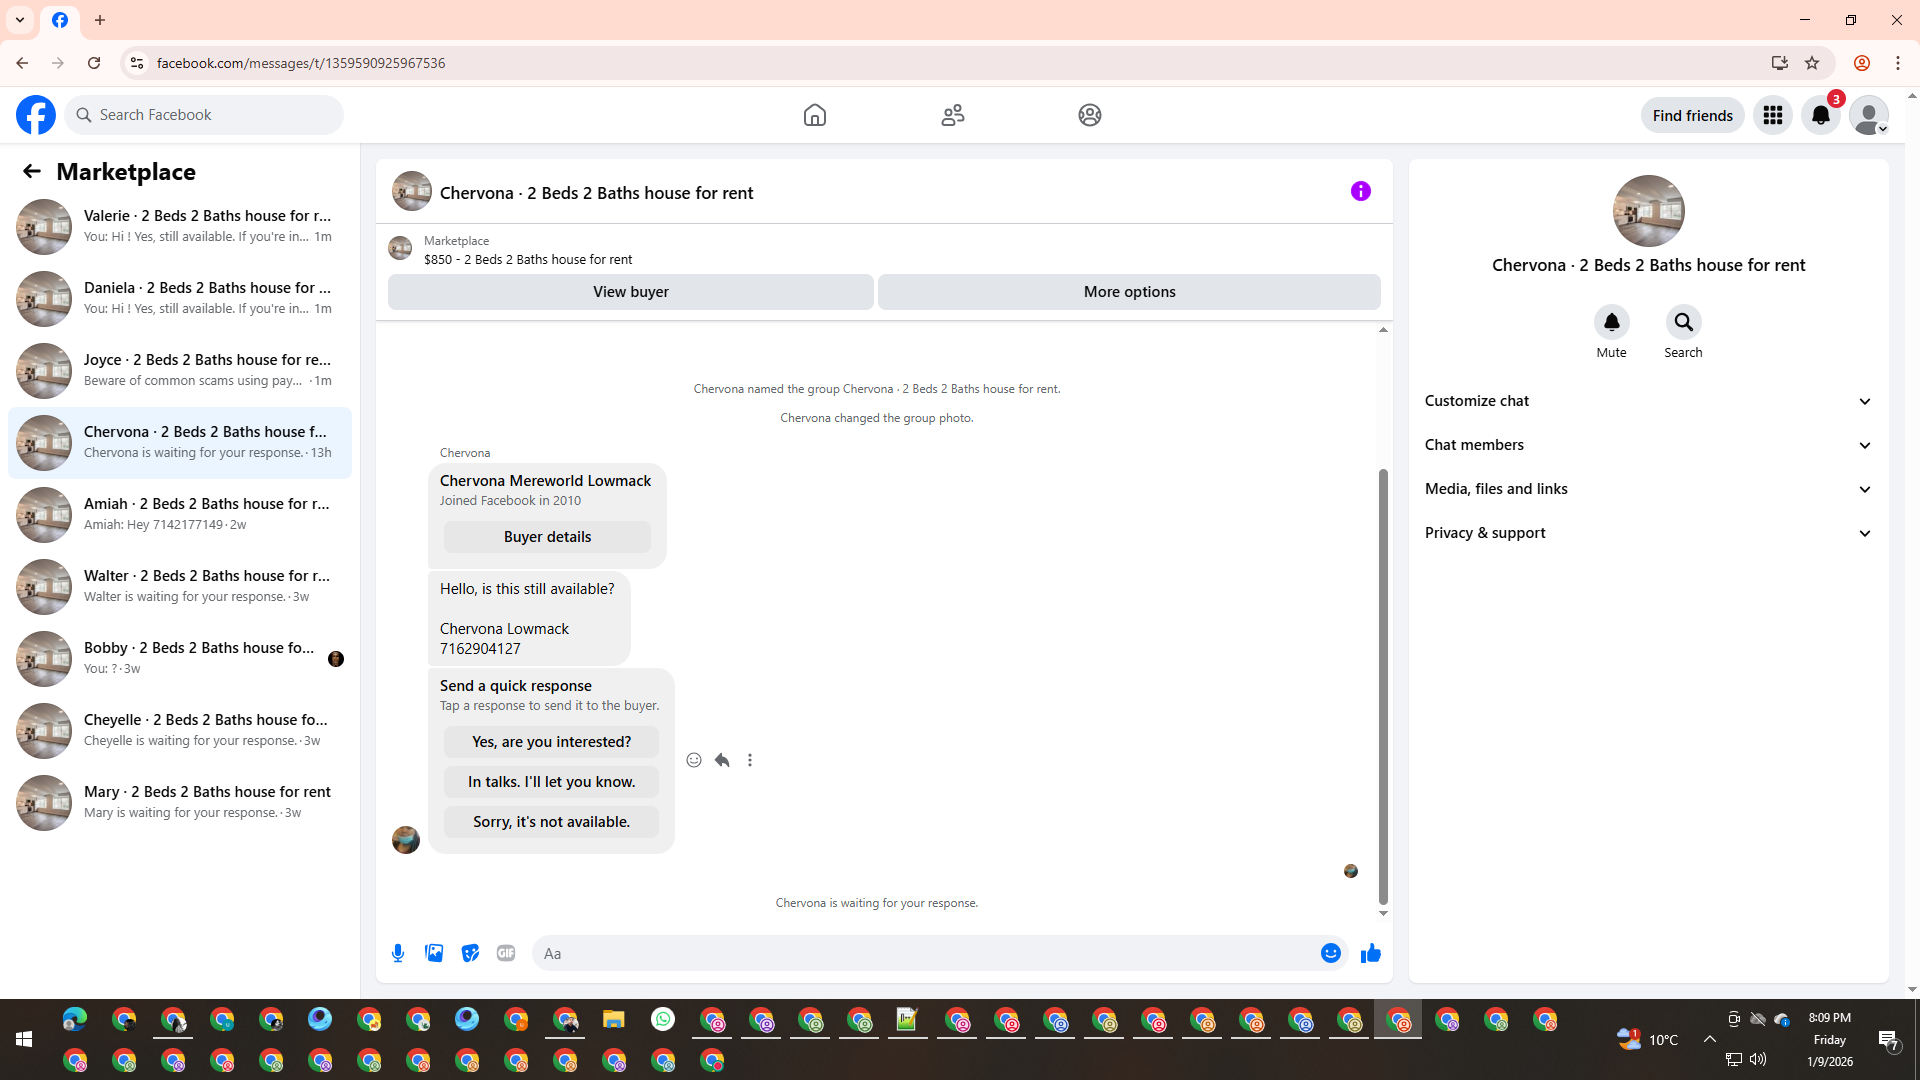Open the emoji picker in message box

(1330, 953)
